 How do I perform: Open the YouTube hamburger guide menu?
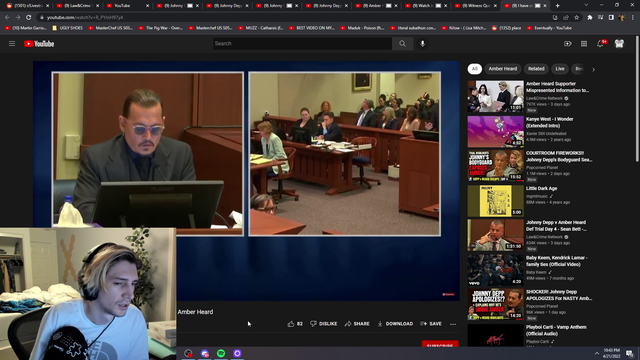tap(12, 44)
